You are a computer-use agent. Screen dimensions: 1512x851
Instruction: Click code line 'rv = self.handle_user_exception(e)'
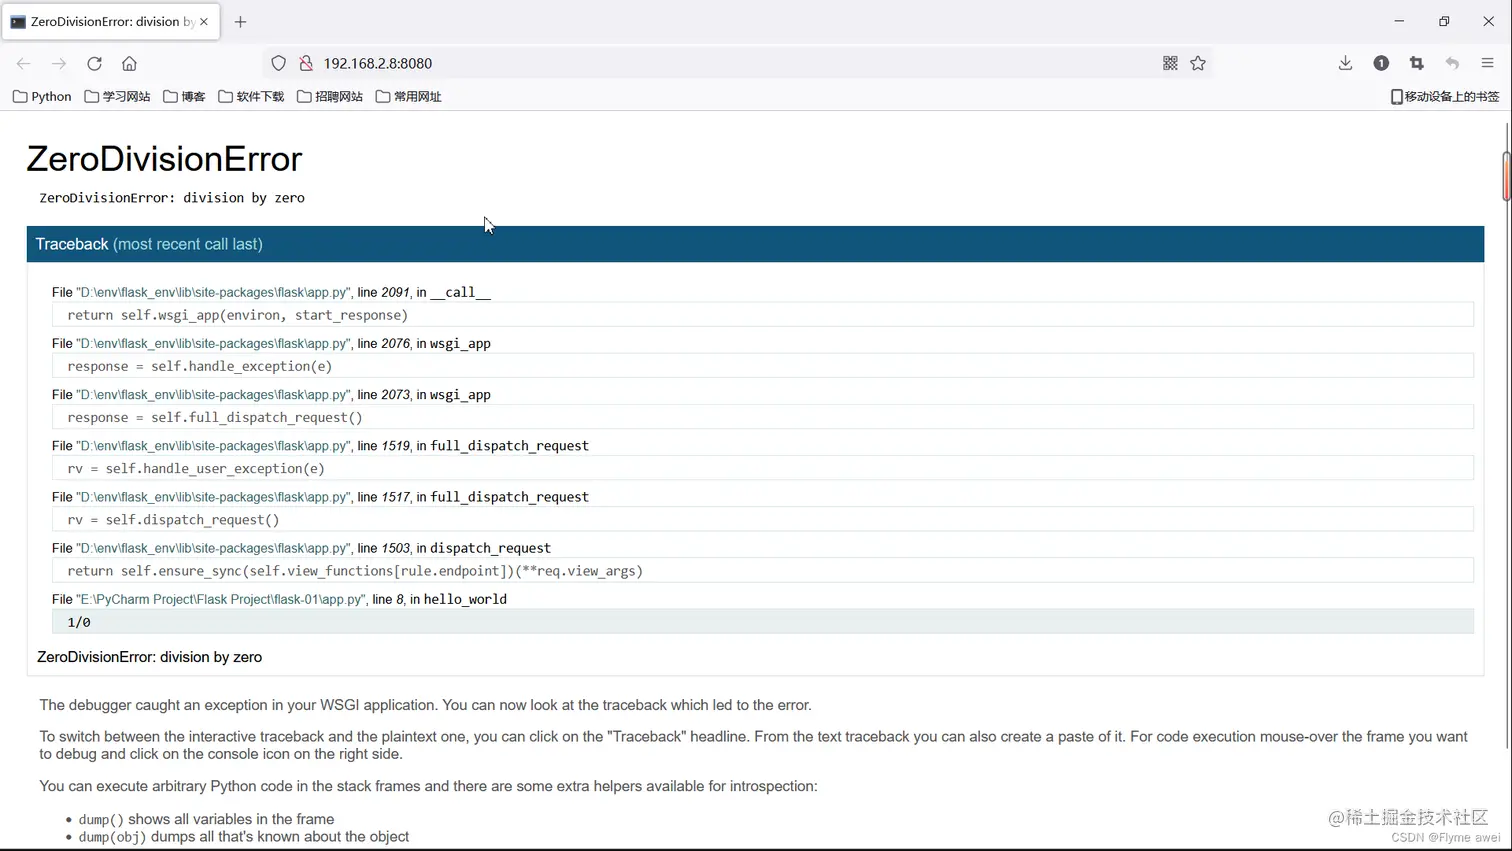[x=762, y=468]
